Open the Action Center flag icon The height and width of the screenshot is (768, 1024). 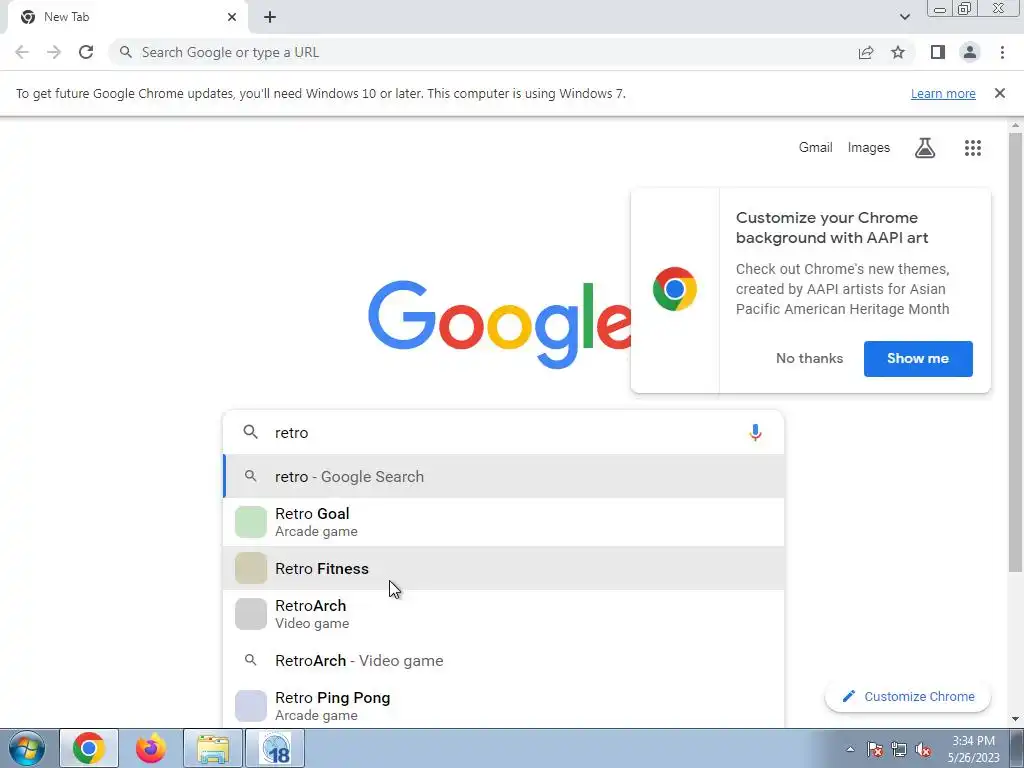pyautogui.click(x=874, y=749)
